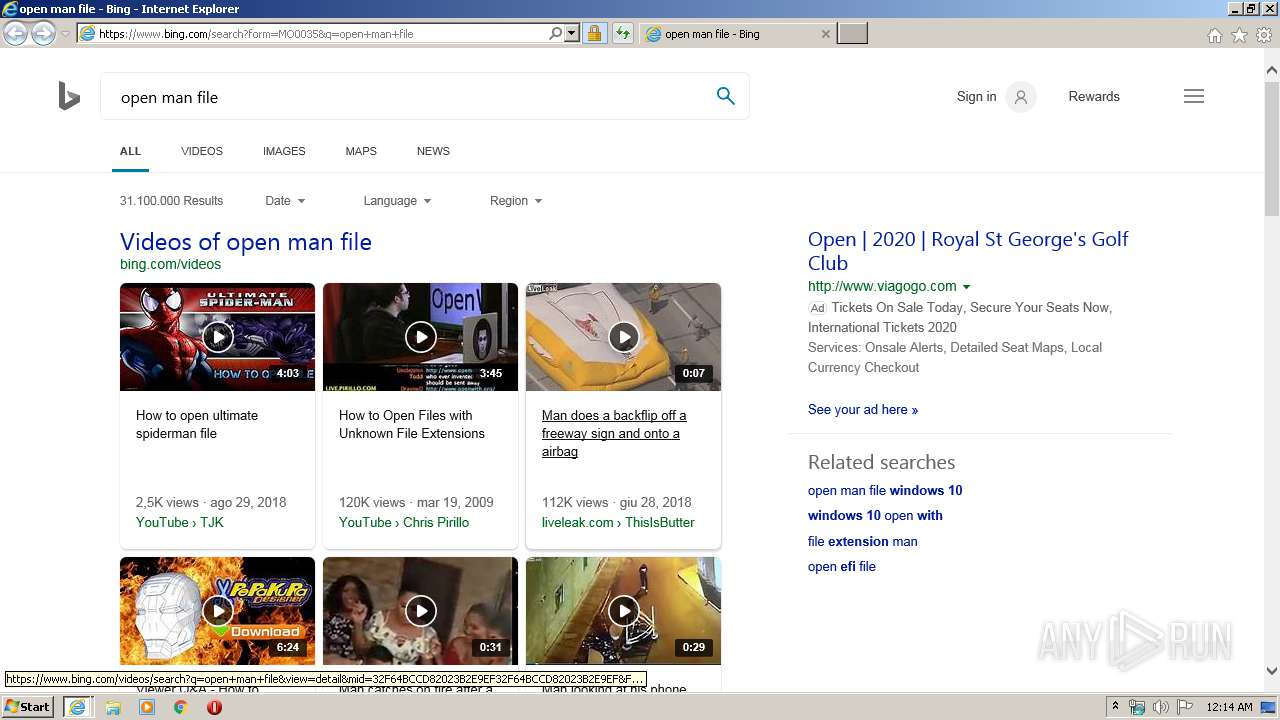Open 'Videos of open man file' heading link

coord(246,242)
